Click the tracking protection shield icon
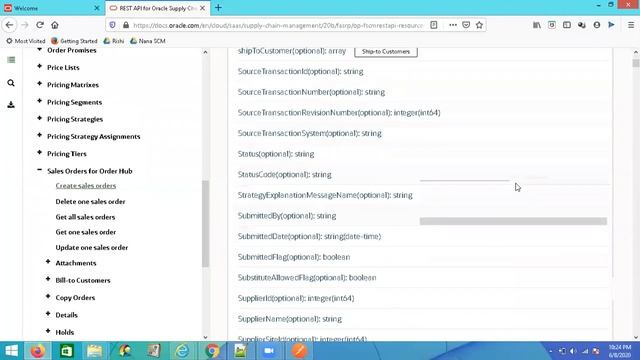This screenshot has width=640, height=360. coord(113,25)
